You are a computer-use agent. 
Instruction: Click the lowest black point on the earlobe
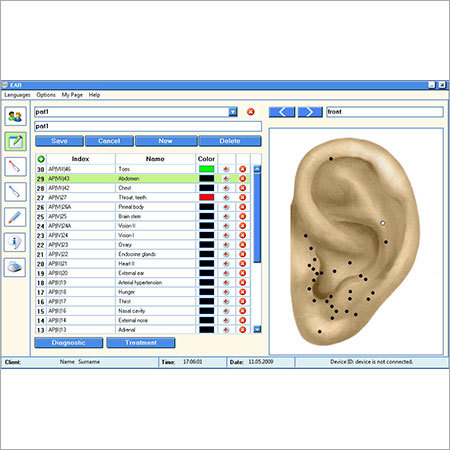(319, 332)
